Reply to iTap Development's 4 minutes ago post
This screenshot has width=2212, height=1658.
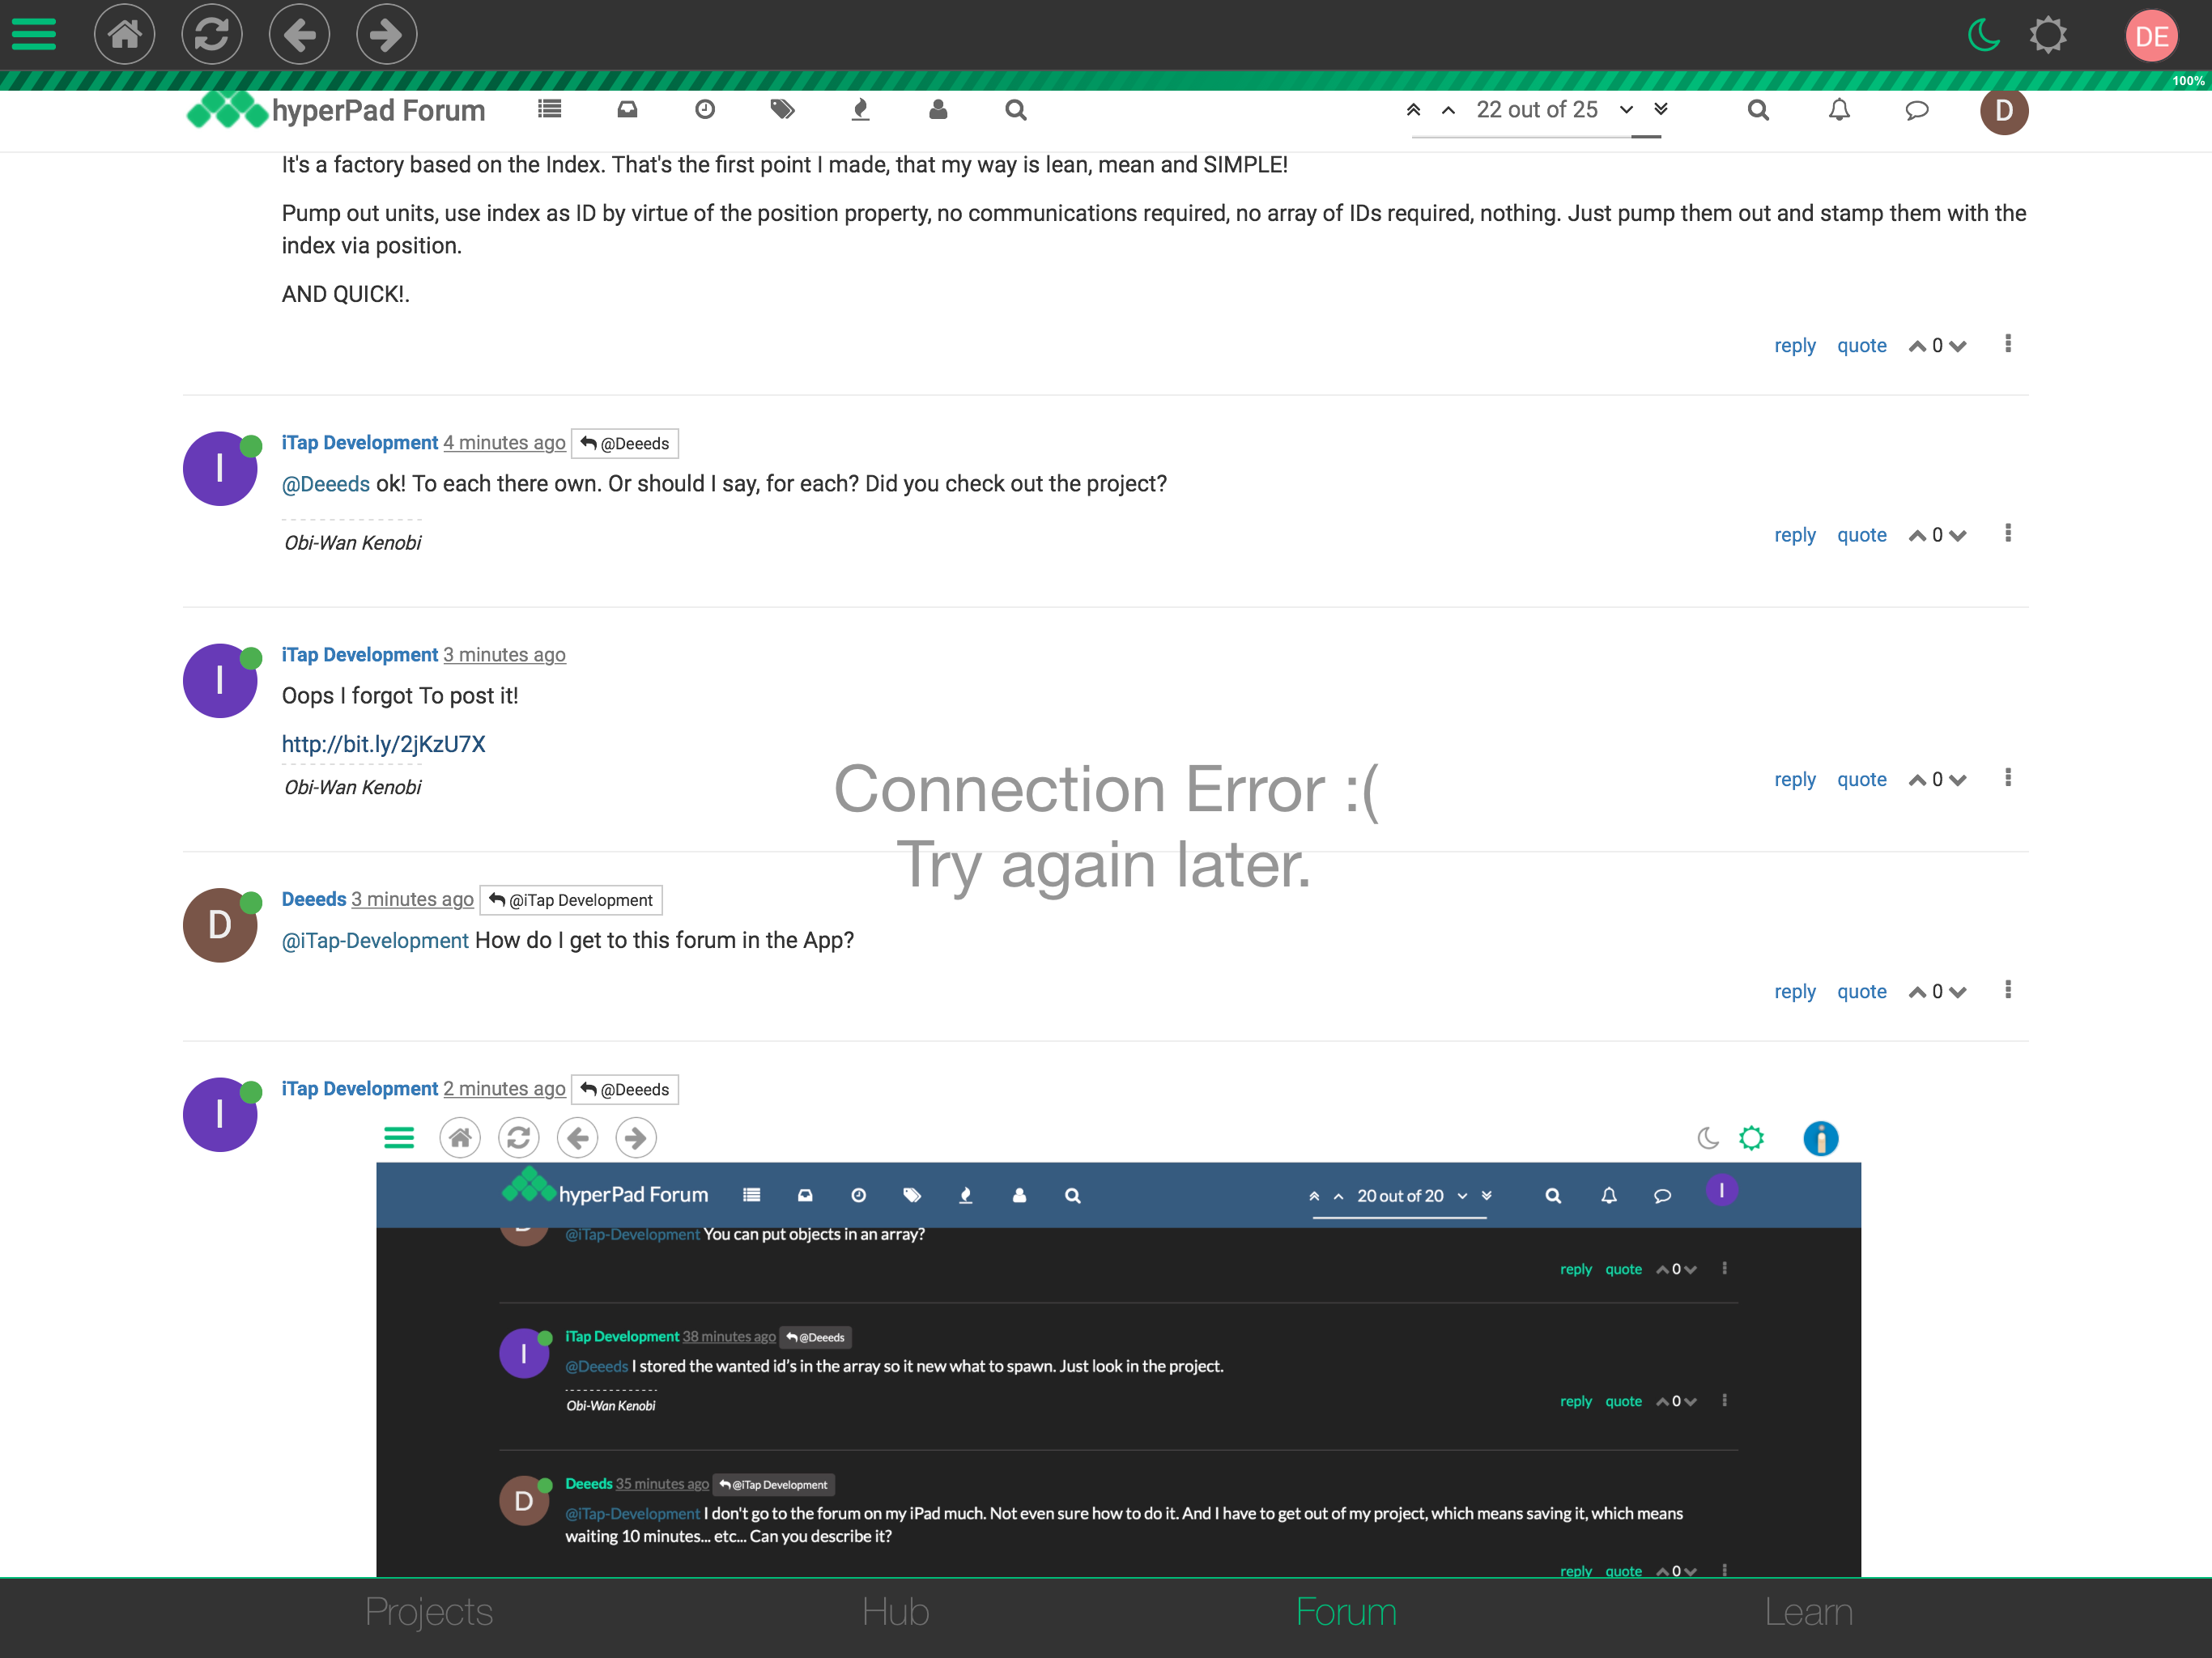pyautogui.click(x=1794, y=535)
